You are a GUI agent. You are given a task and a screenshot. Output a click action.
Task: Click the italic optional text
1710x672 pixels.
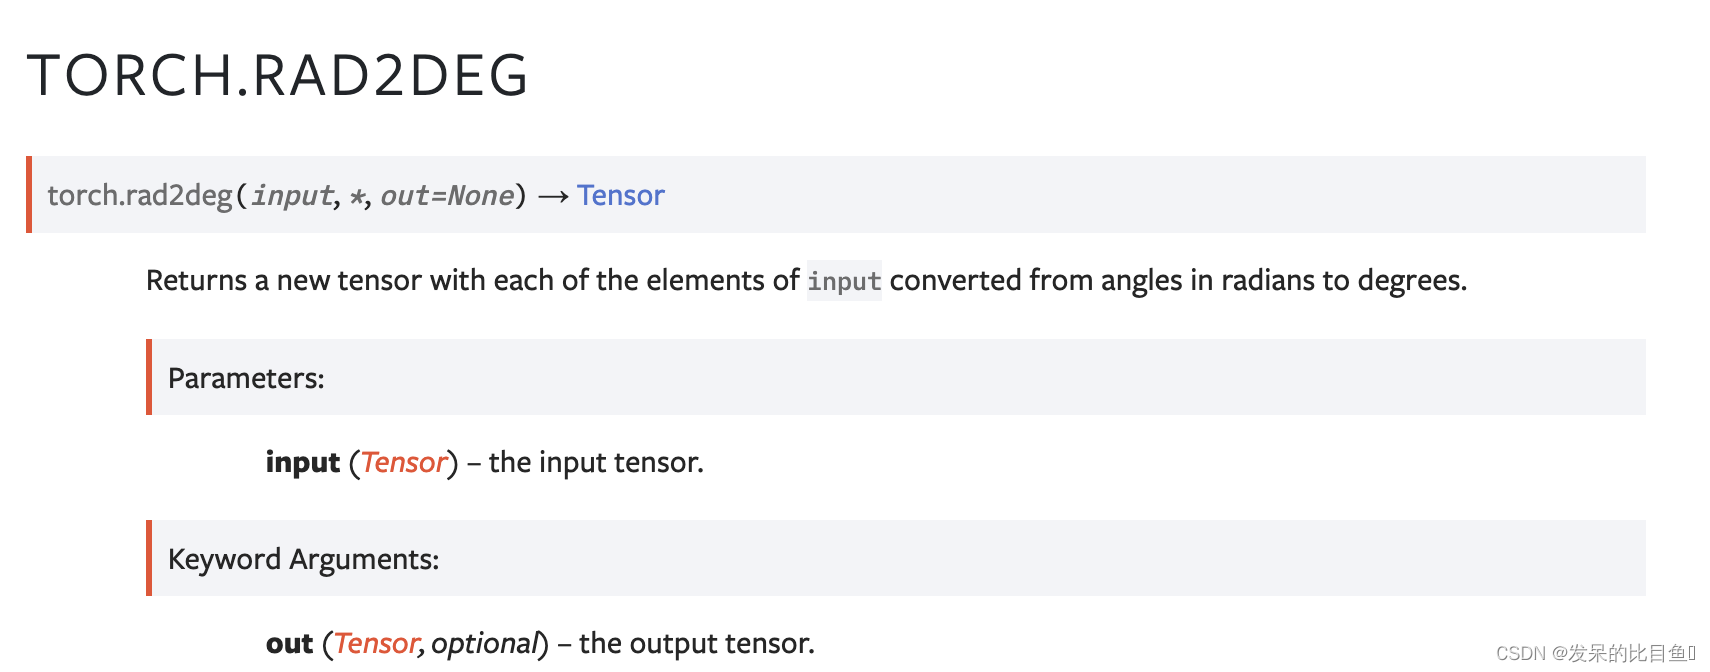485,643
